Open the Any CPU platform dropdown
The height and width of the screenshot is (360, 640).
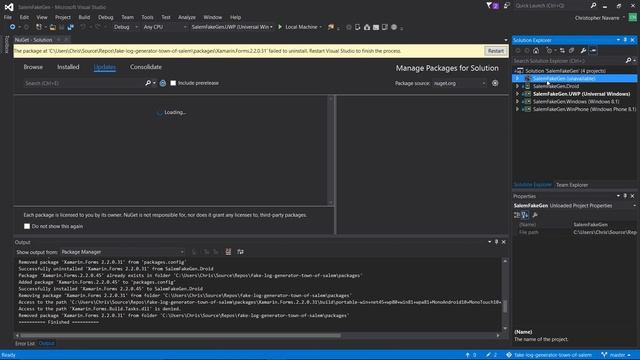coord(165,27)
